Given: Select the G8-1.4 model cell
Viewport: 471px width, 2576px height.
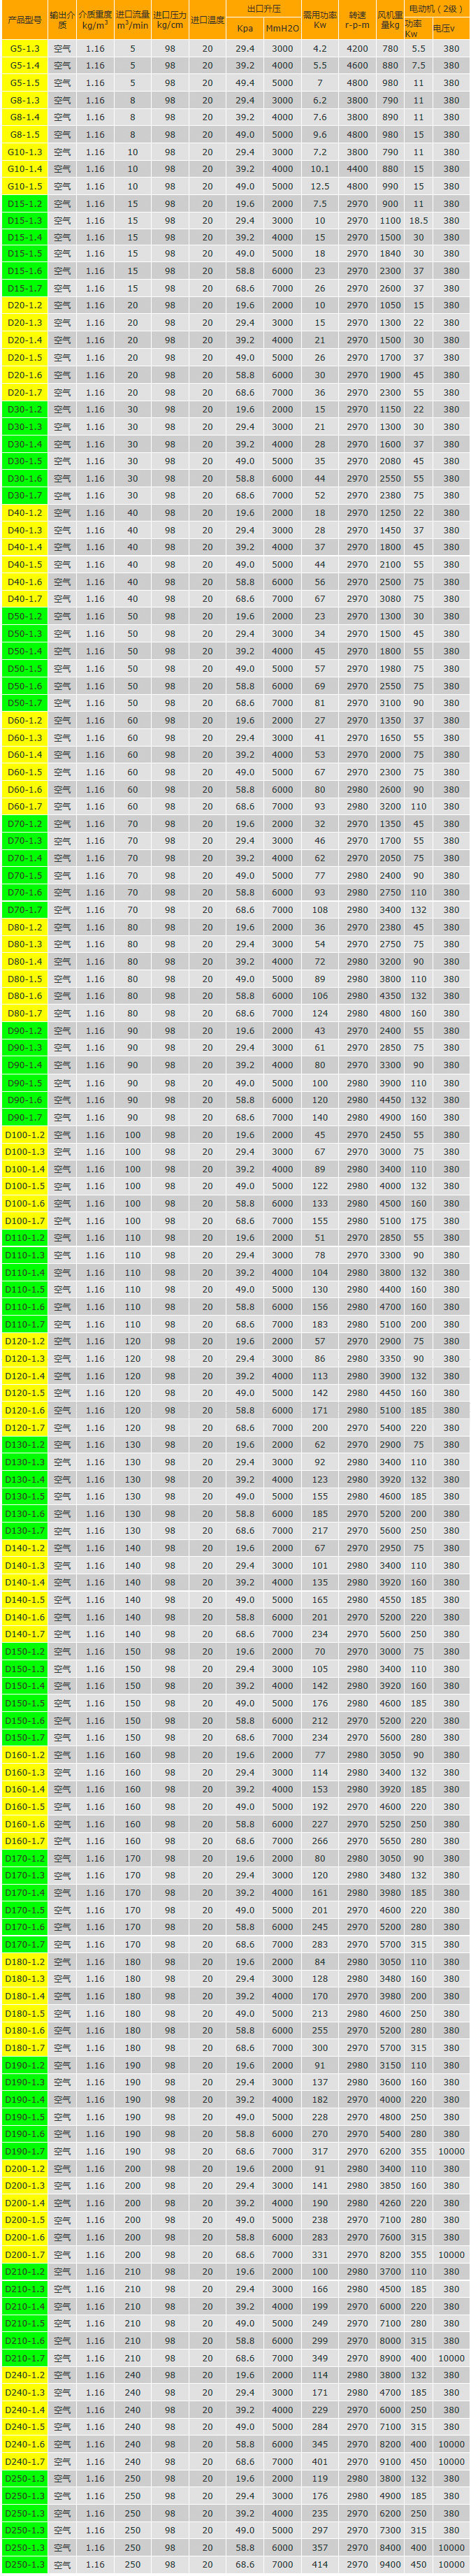Looking at the screenshot, I should click(x=25, y=117).
